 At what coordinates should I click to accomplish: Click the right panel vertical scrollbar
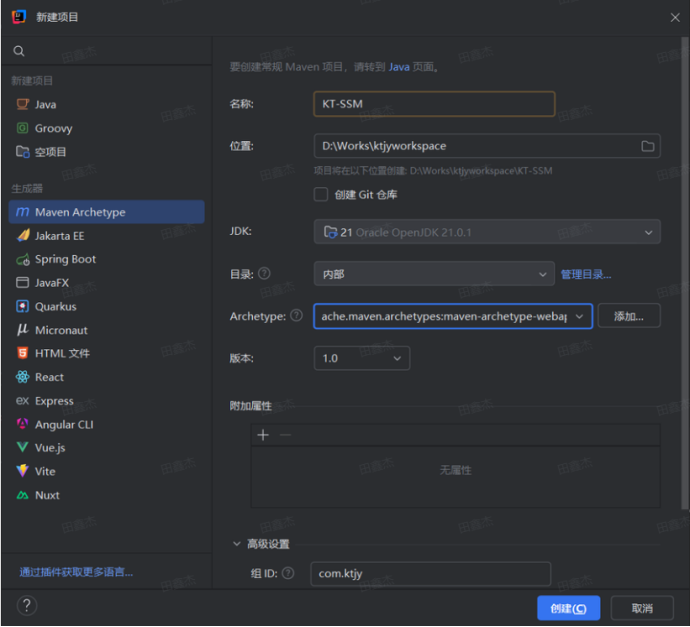click(x=685, y=273)
